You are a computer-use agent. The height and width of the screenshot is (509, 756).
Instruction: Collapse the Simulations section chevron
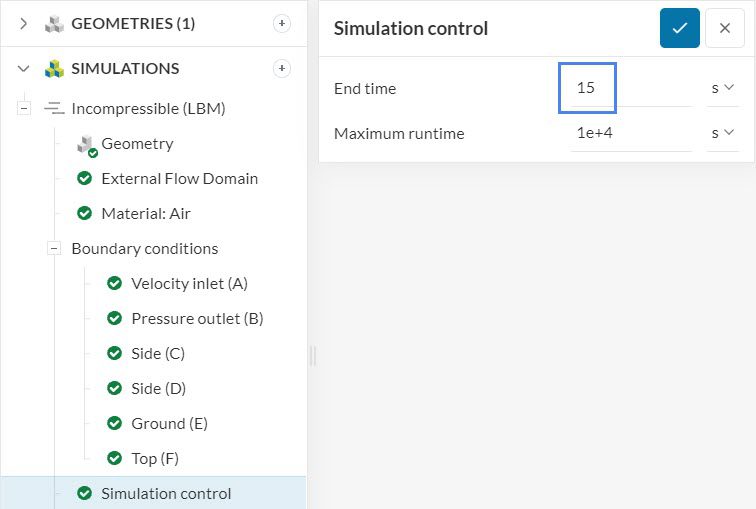[24, 68]
